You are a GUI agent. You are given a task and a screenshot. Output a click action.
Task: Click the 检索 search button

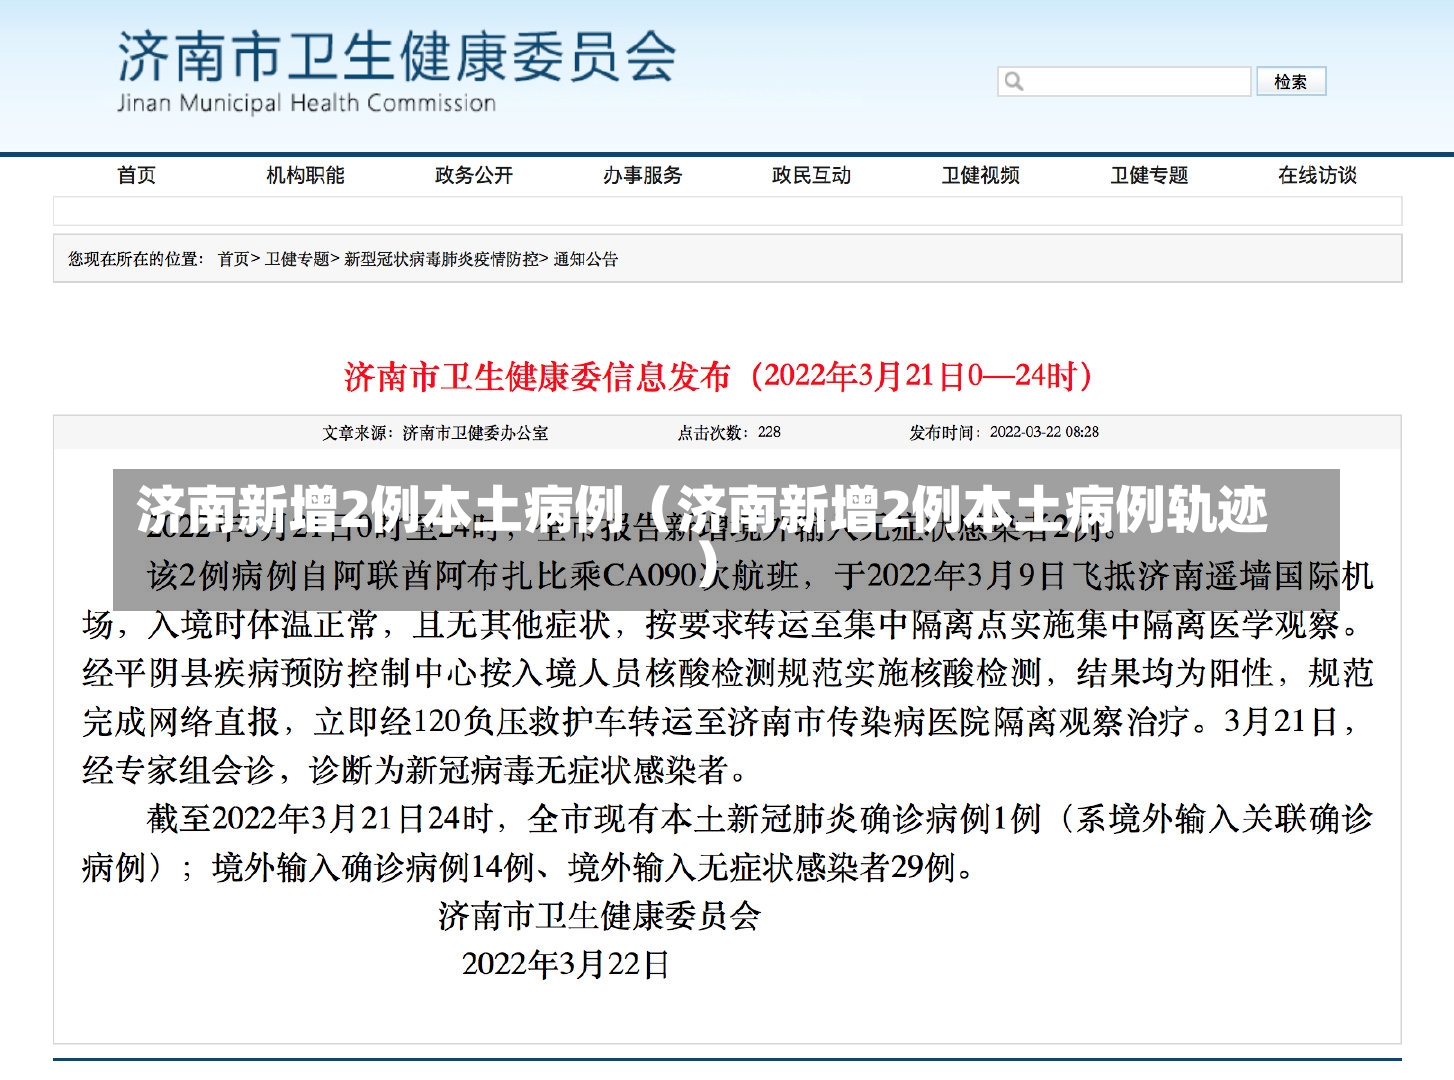point(1291,82)
